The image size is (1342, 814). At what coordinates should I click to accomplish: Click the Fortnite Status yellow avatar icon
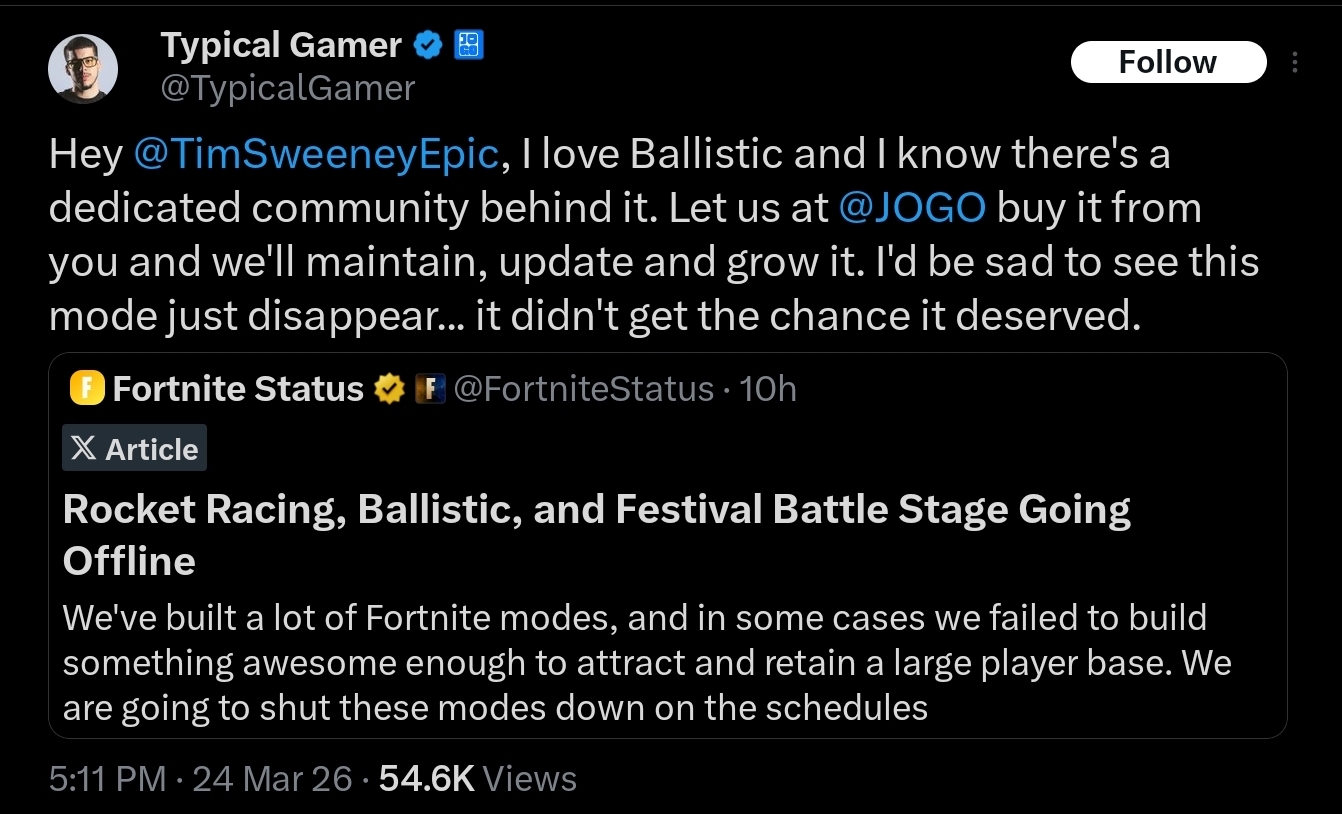88,388
